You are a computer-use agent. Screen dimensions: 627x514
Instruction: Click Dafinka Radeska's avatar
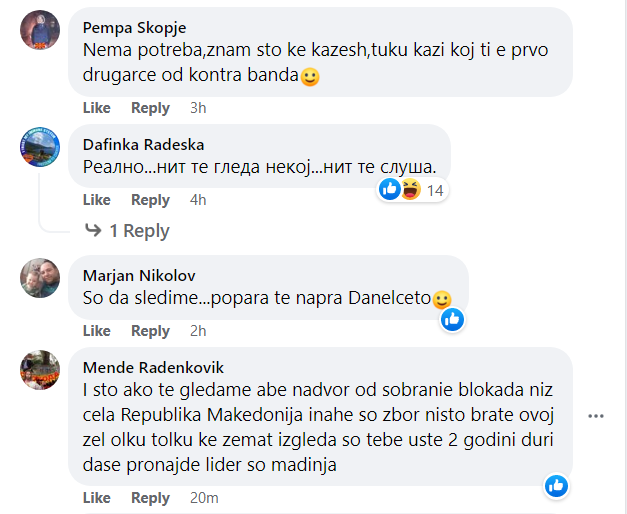[x=40, y=147]
